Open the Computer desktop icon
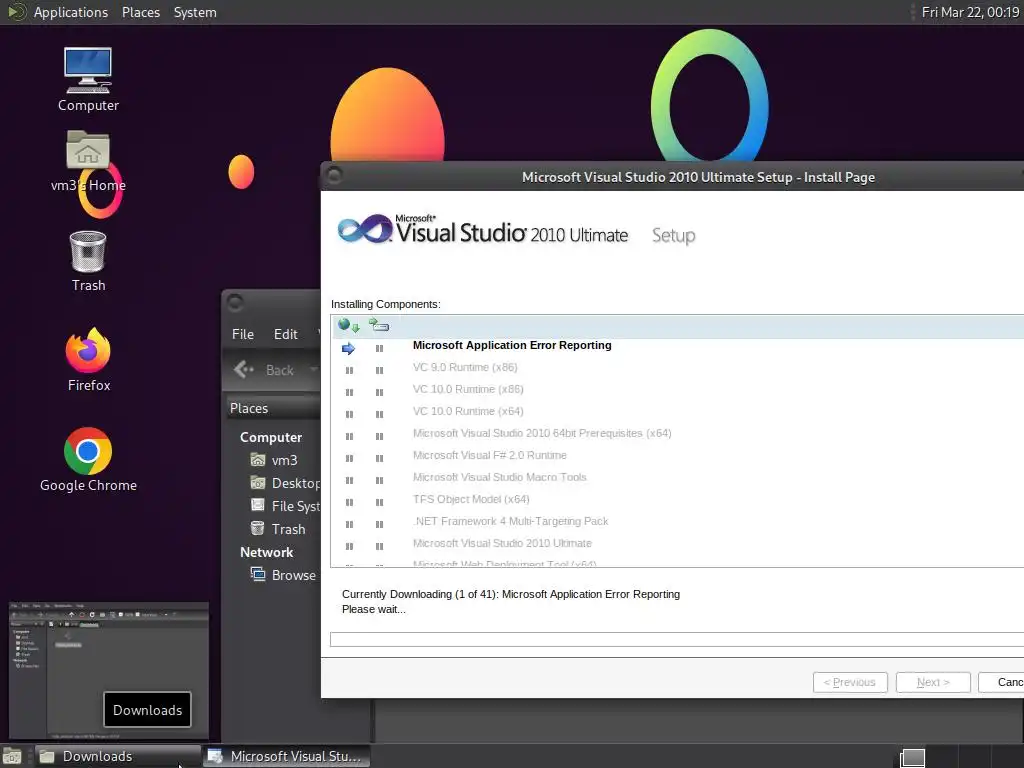 [88, 80]
